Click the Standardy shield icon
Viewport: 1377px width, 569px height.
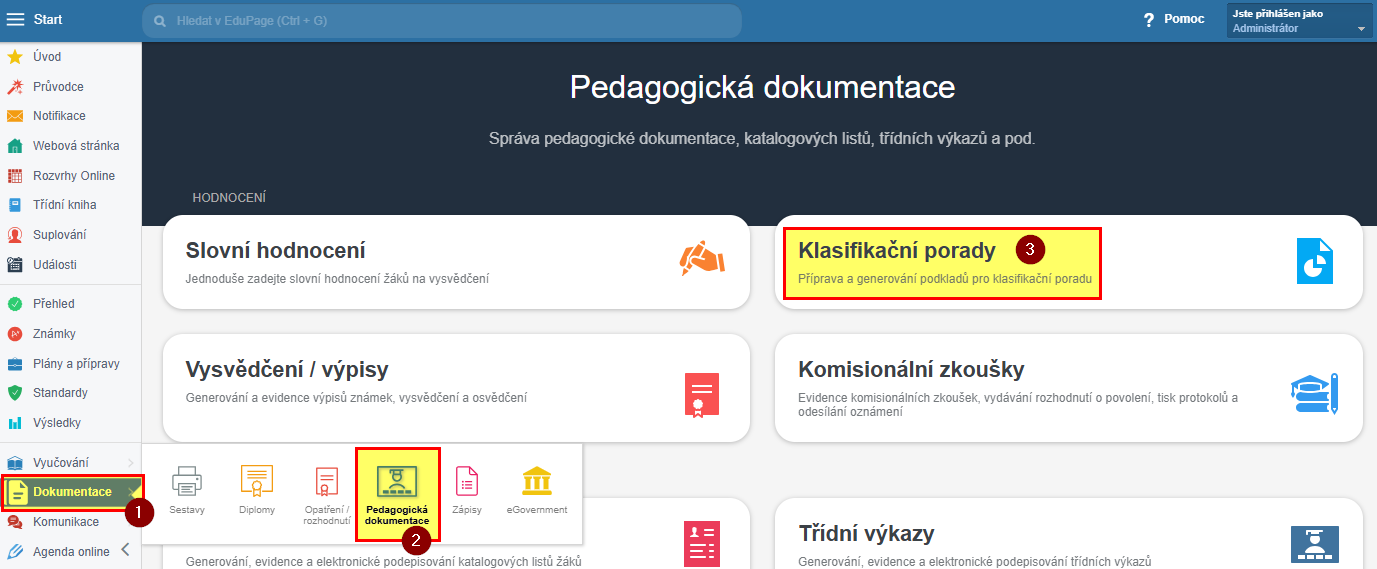pos(15,393)
